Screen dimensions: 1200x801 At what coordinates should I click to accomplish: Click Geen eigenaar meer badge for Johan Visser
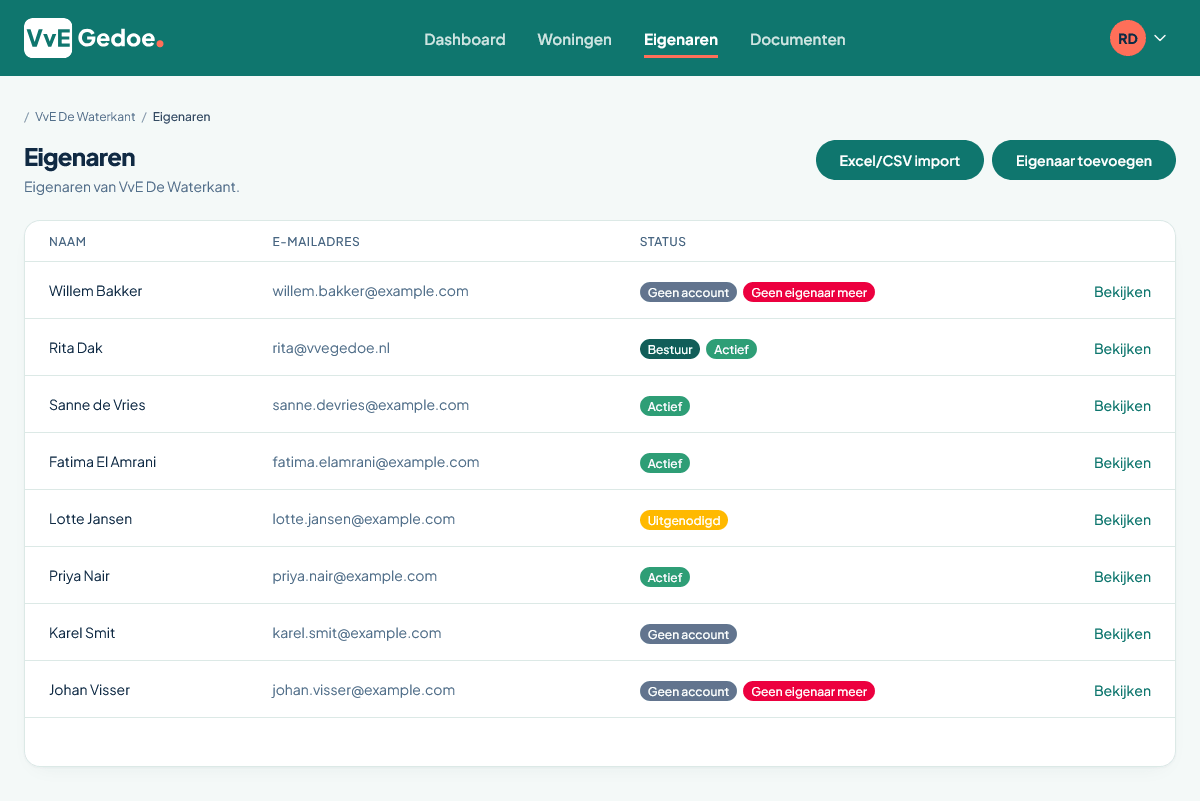pyautogui.click(x=809, y=691)
